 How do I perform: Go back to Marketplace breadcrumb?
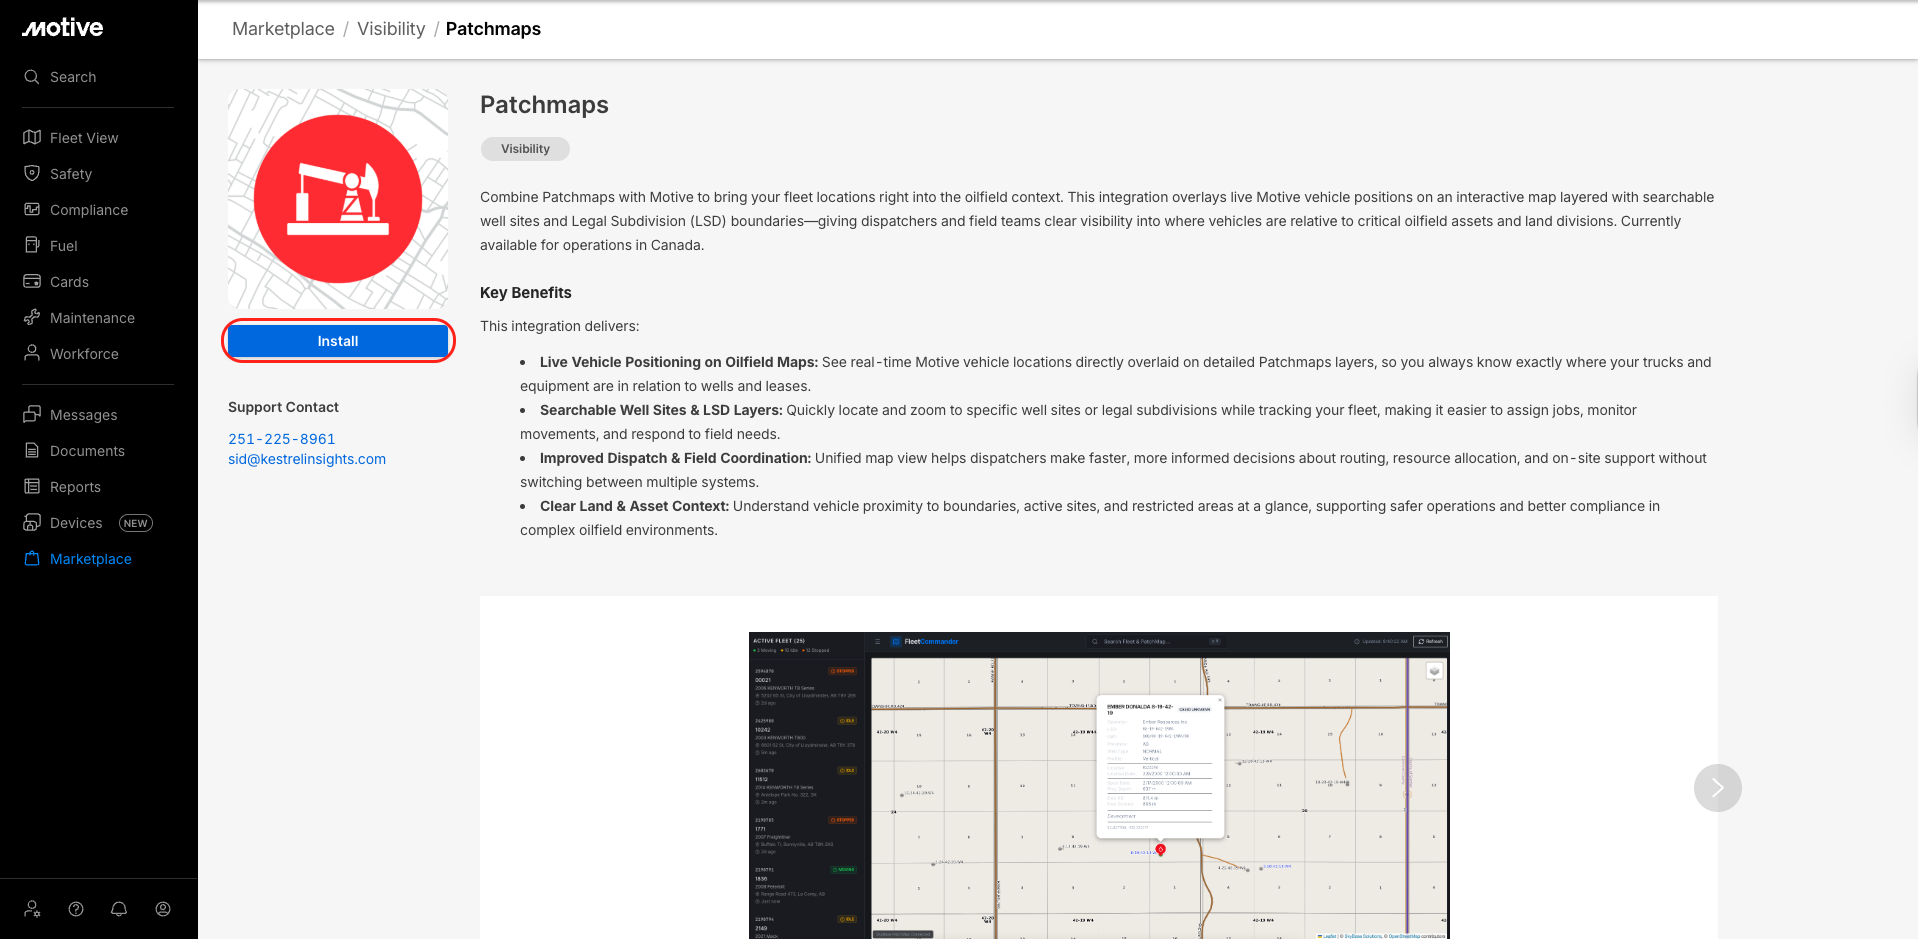283,29
